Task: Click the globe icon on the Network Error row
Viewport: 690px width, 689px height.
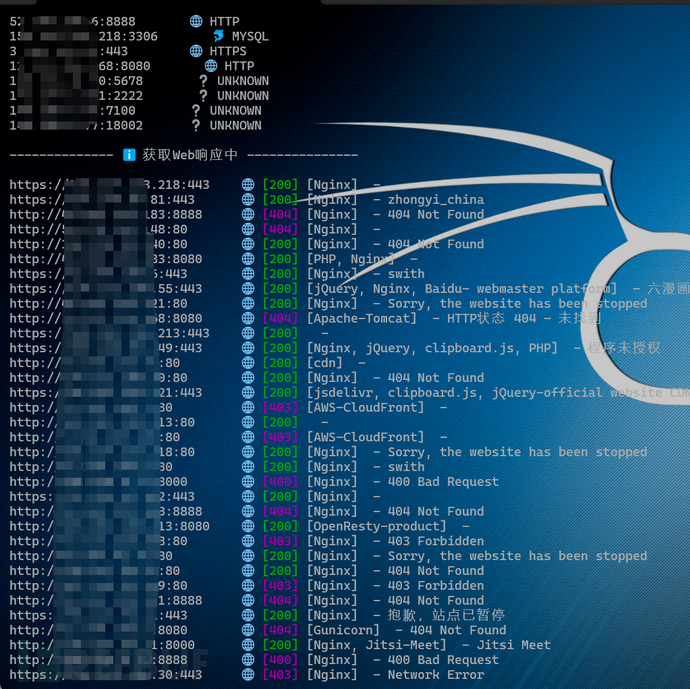Action: (248, 675)
